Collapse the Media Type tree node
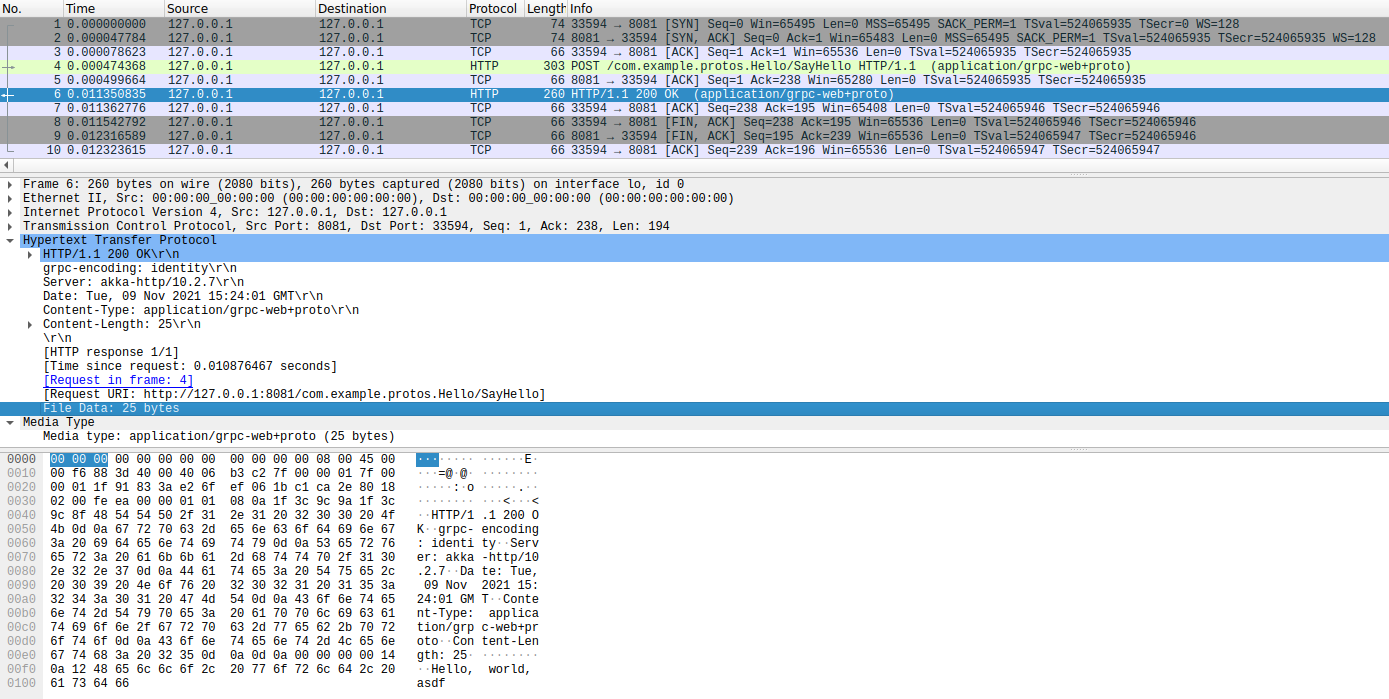 coord(10,422)
